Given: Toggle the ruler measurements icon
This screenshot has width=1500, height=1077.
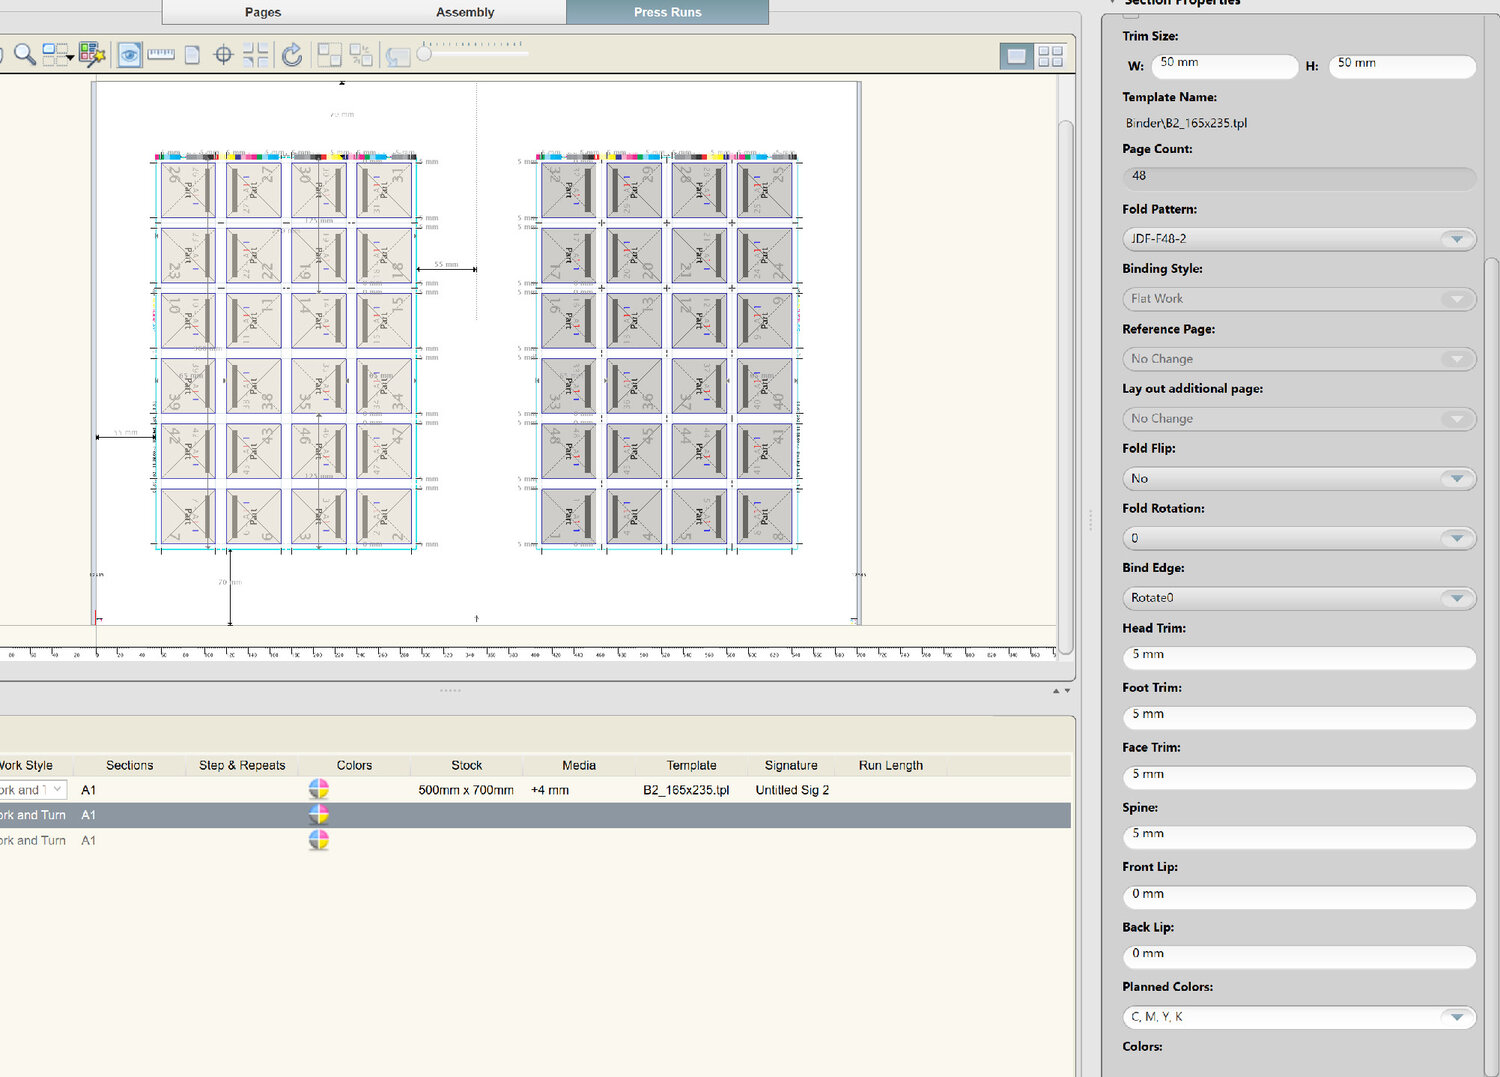Looking at the screenshot, I should 161,55.
